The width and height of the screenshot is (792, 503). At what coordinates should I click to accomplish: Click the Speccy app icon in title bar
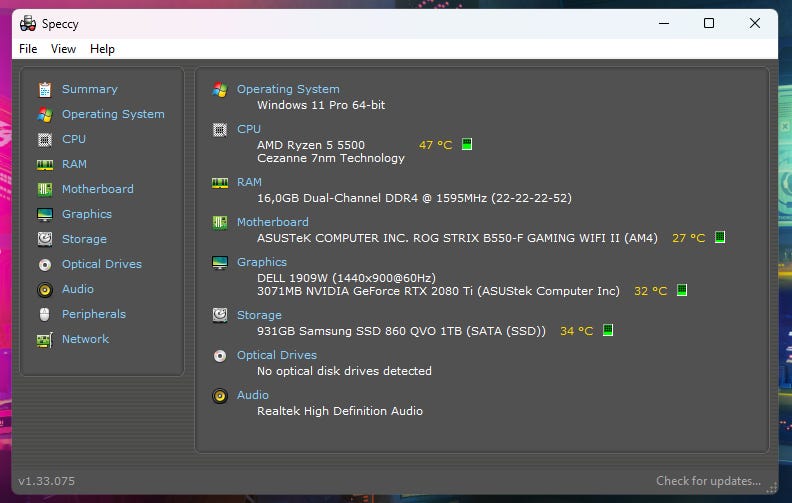[x=28, y=23]
